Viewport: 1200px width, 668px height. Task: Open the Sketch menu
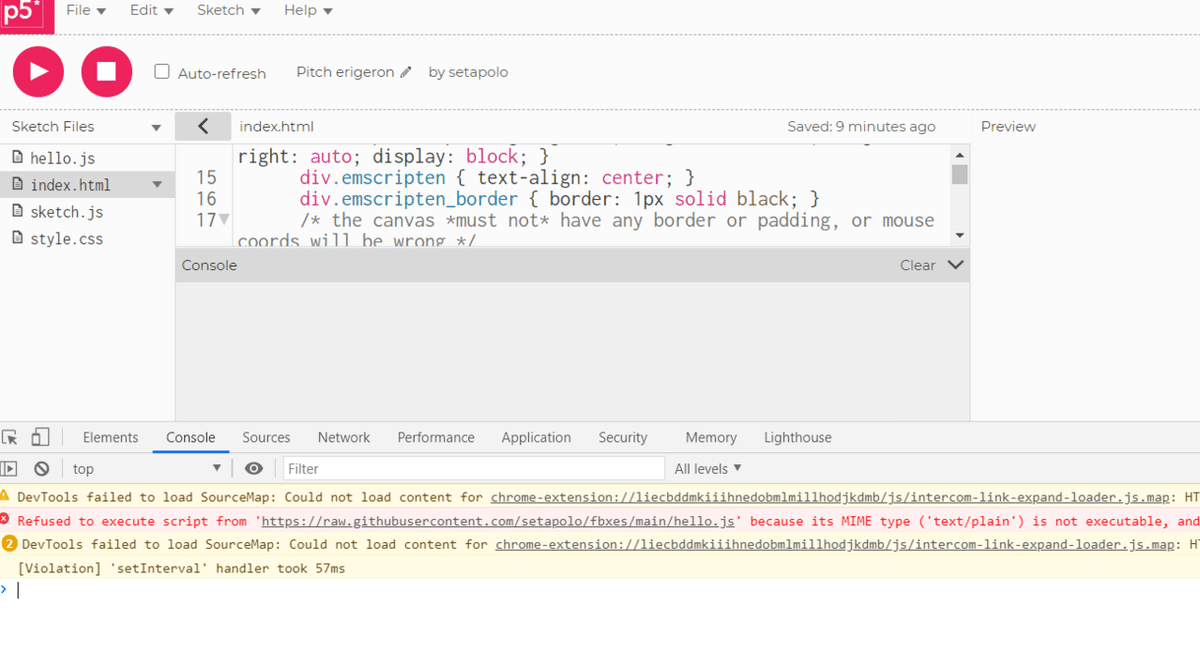pos(229,10)
